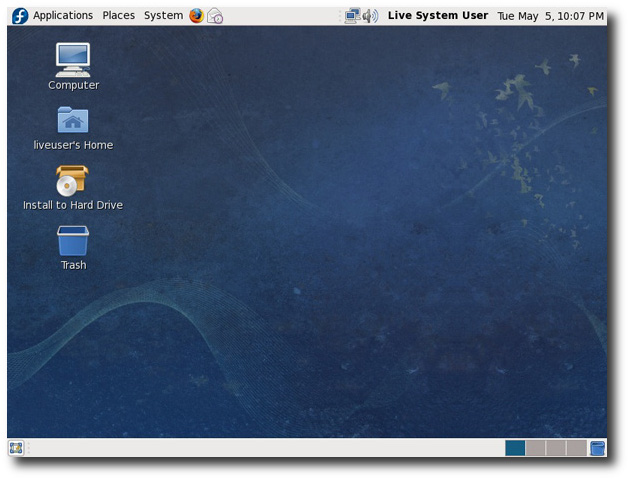The width and height of the screenshot is (630, 480).
Task: Open the network connection indicator
Action: point(352,16)
